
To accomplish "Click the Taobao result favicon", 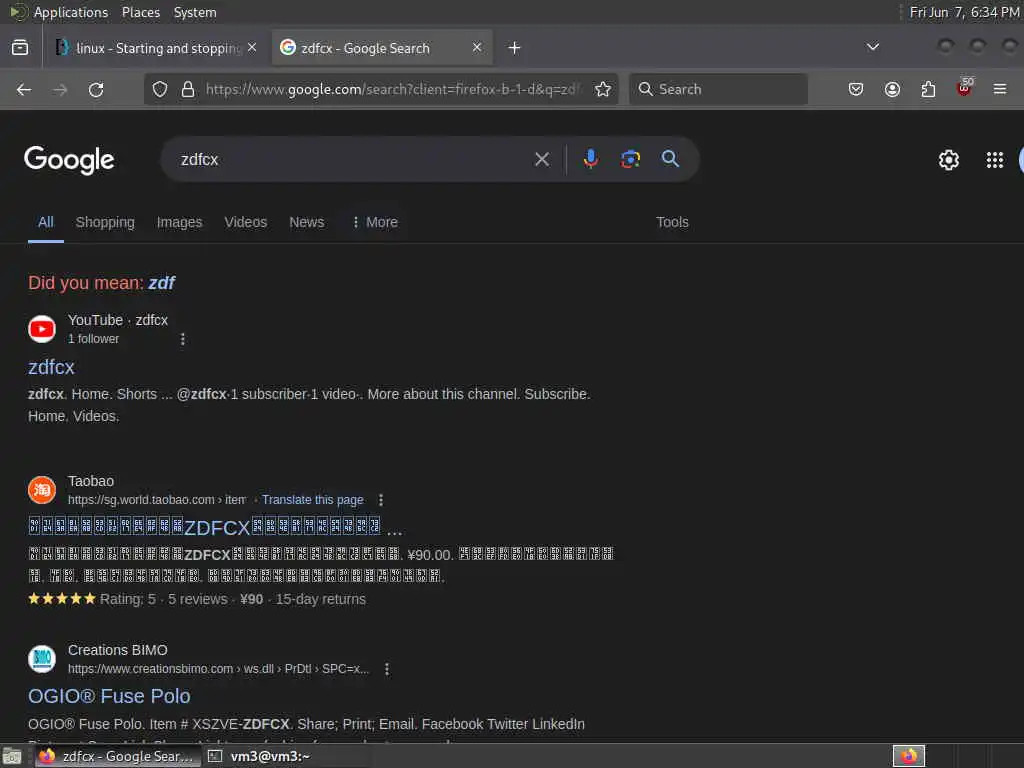I will pos(42,490).
